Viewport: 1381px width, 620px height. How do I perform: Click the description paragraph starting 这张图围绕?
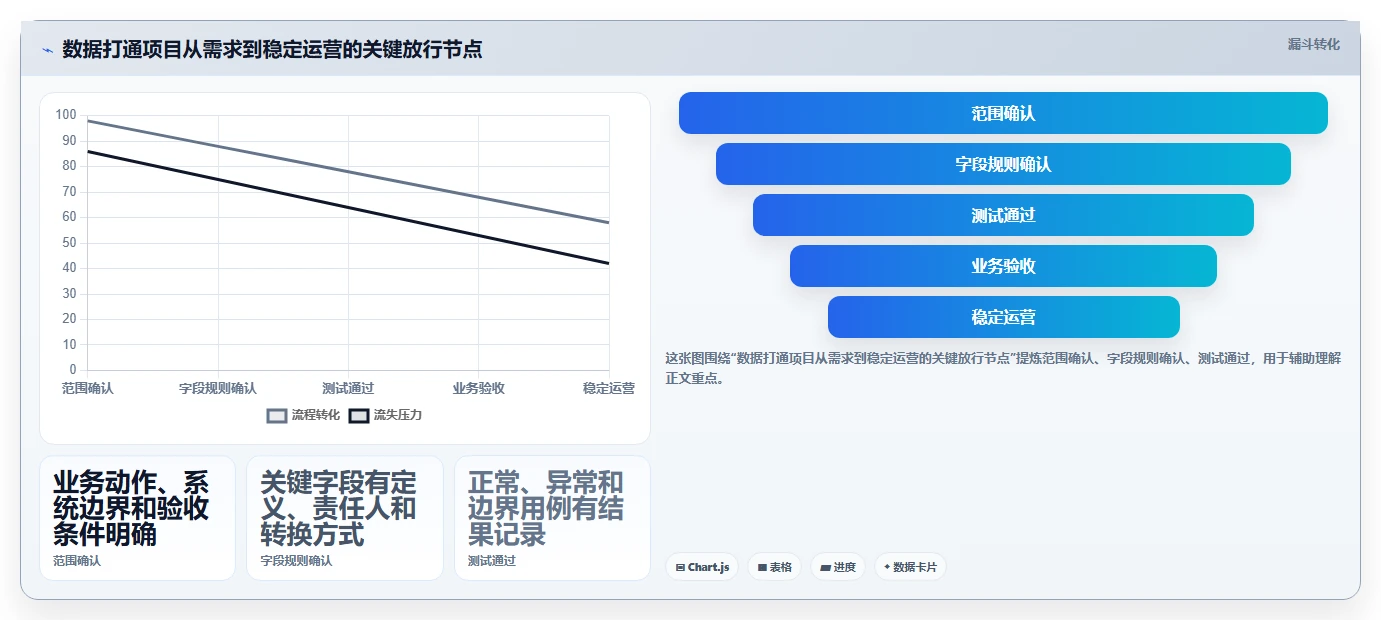(x=1003, y=367)
